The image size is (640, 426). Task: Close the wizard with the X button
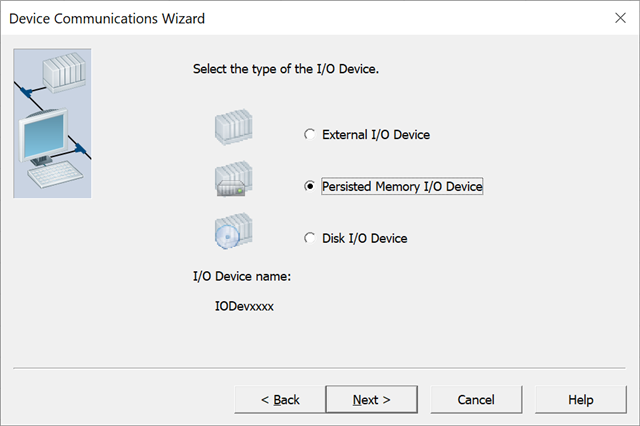point(620,18)
